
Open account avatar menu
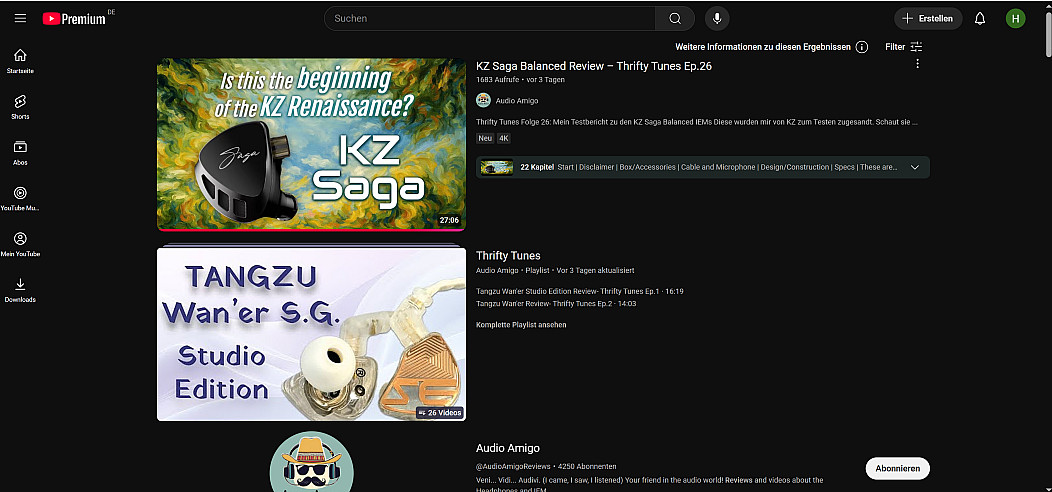[x=1015, y=18]
